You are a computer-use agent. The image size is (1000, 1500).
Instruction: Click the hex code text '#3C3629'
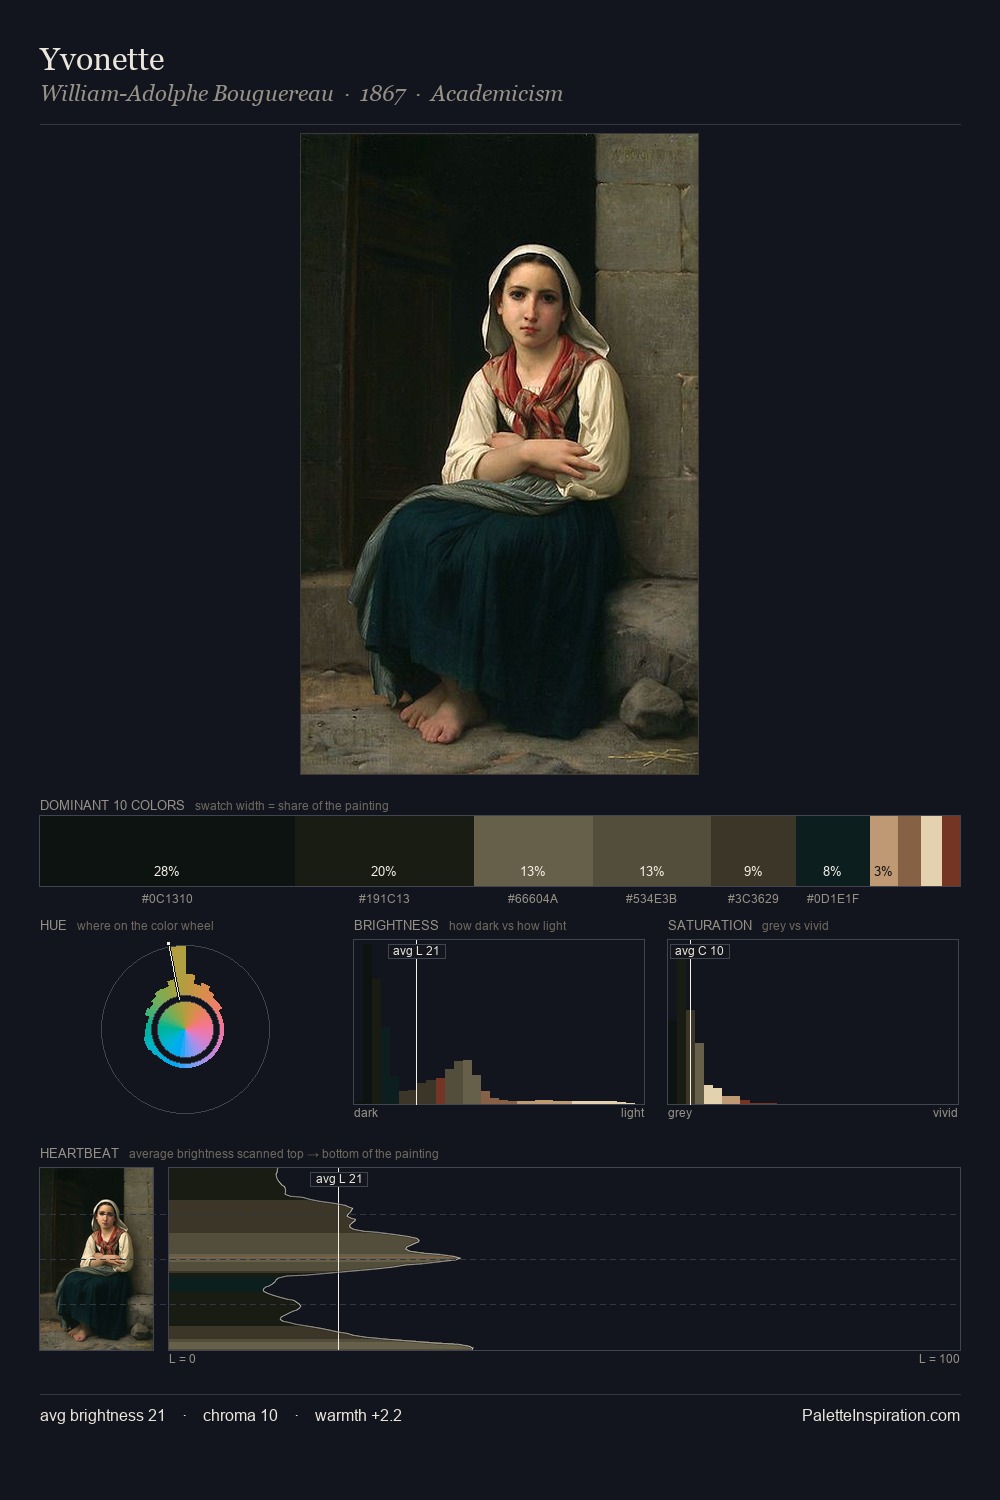pos(753,899)
